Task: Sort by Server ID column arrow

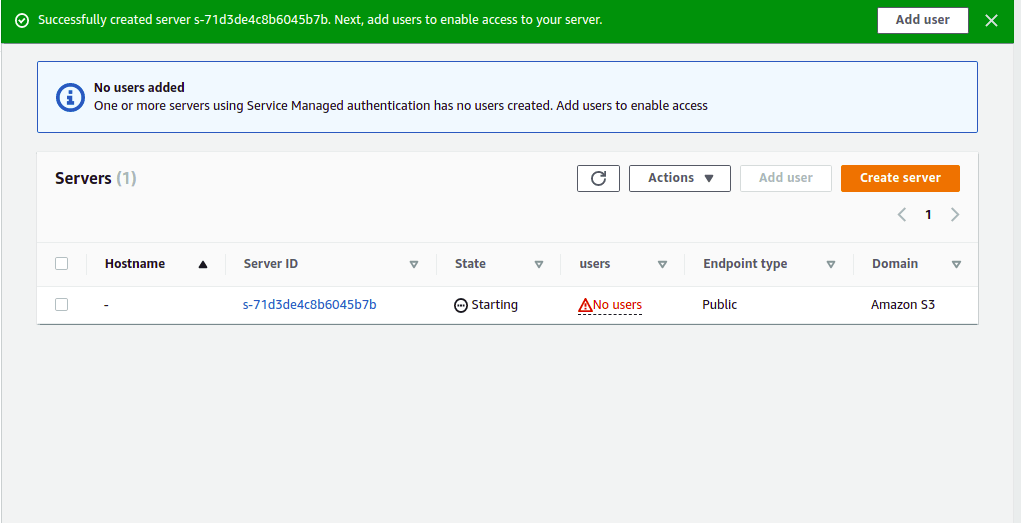Action: (413, 264)
